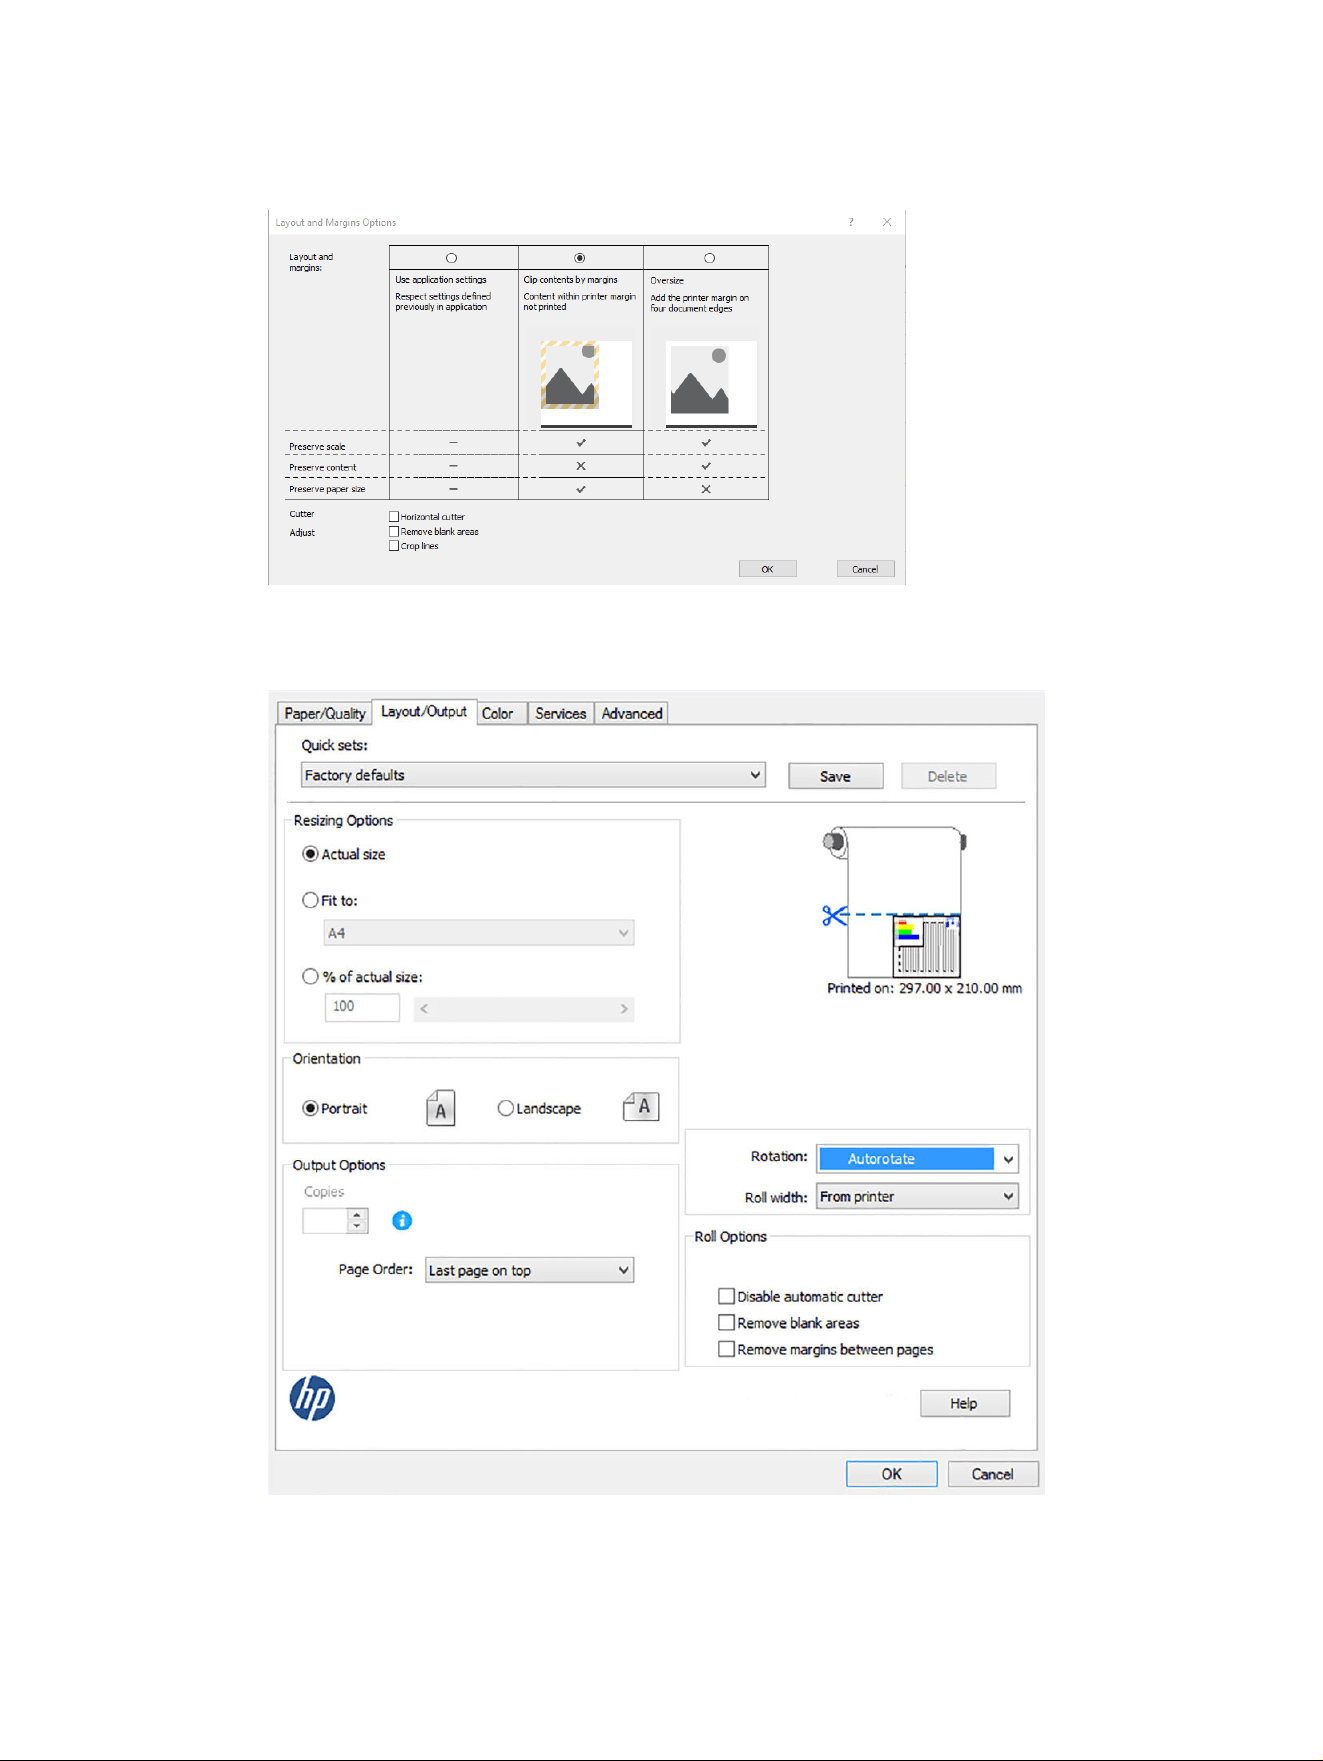Click OK in Layout and Margins dialog

coord(768,569)
